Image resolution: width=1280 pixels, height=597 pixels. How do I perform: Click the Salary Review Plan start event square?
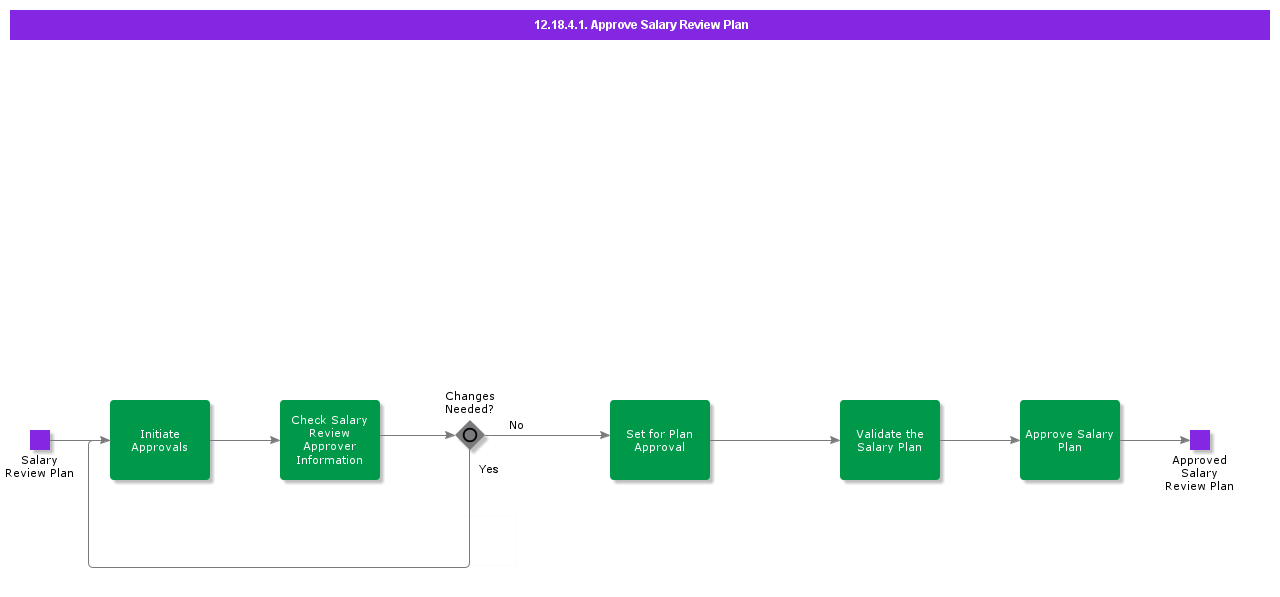[40, 440]
